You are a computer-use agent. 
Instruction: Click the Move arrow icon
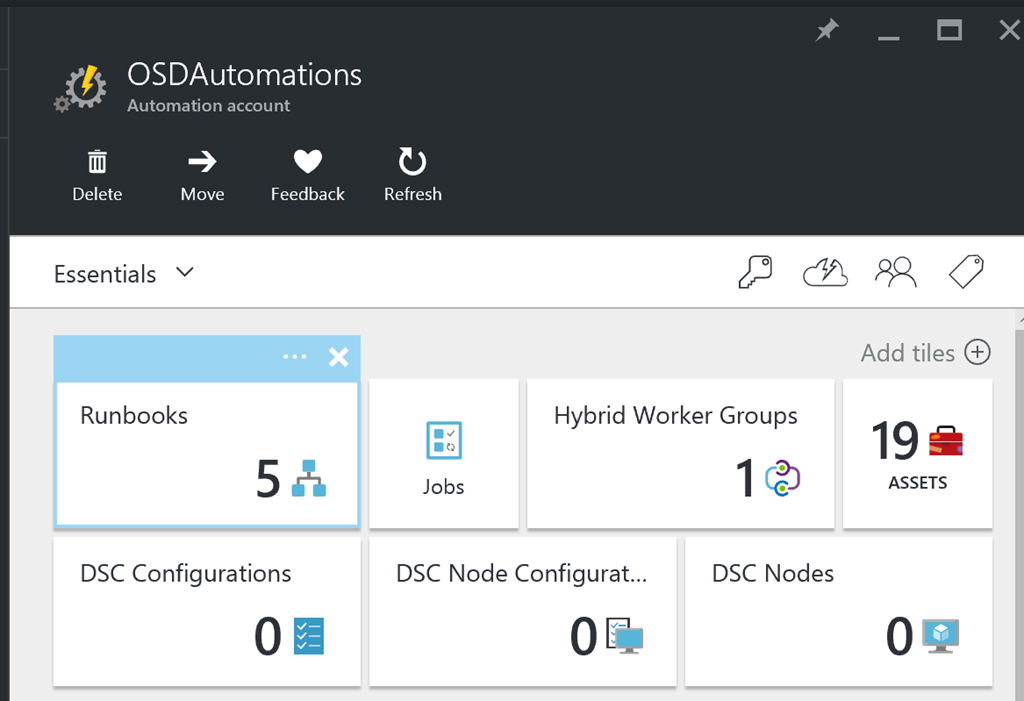click(202, 161)
